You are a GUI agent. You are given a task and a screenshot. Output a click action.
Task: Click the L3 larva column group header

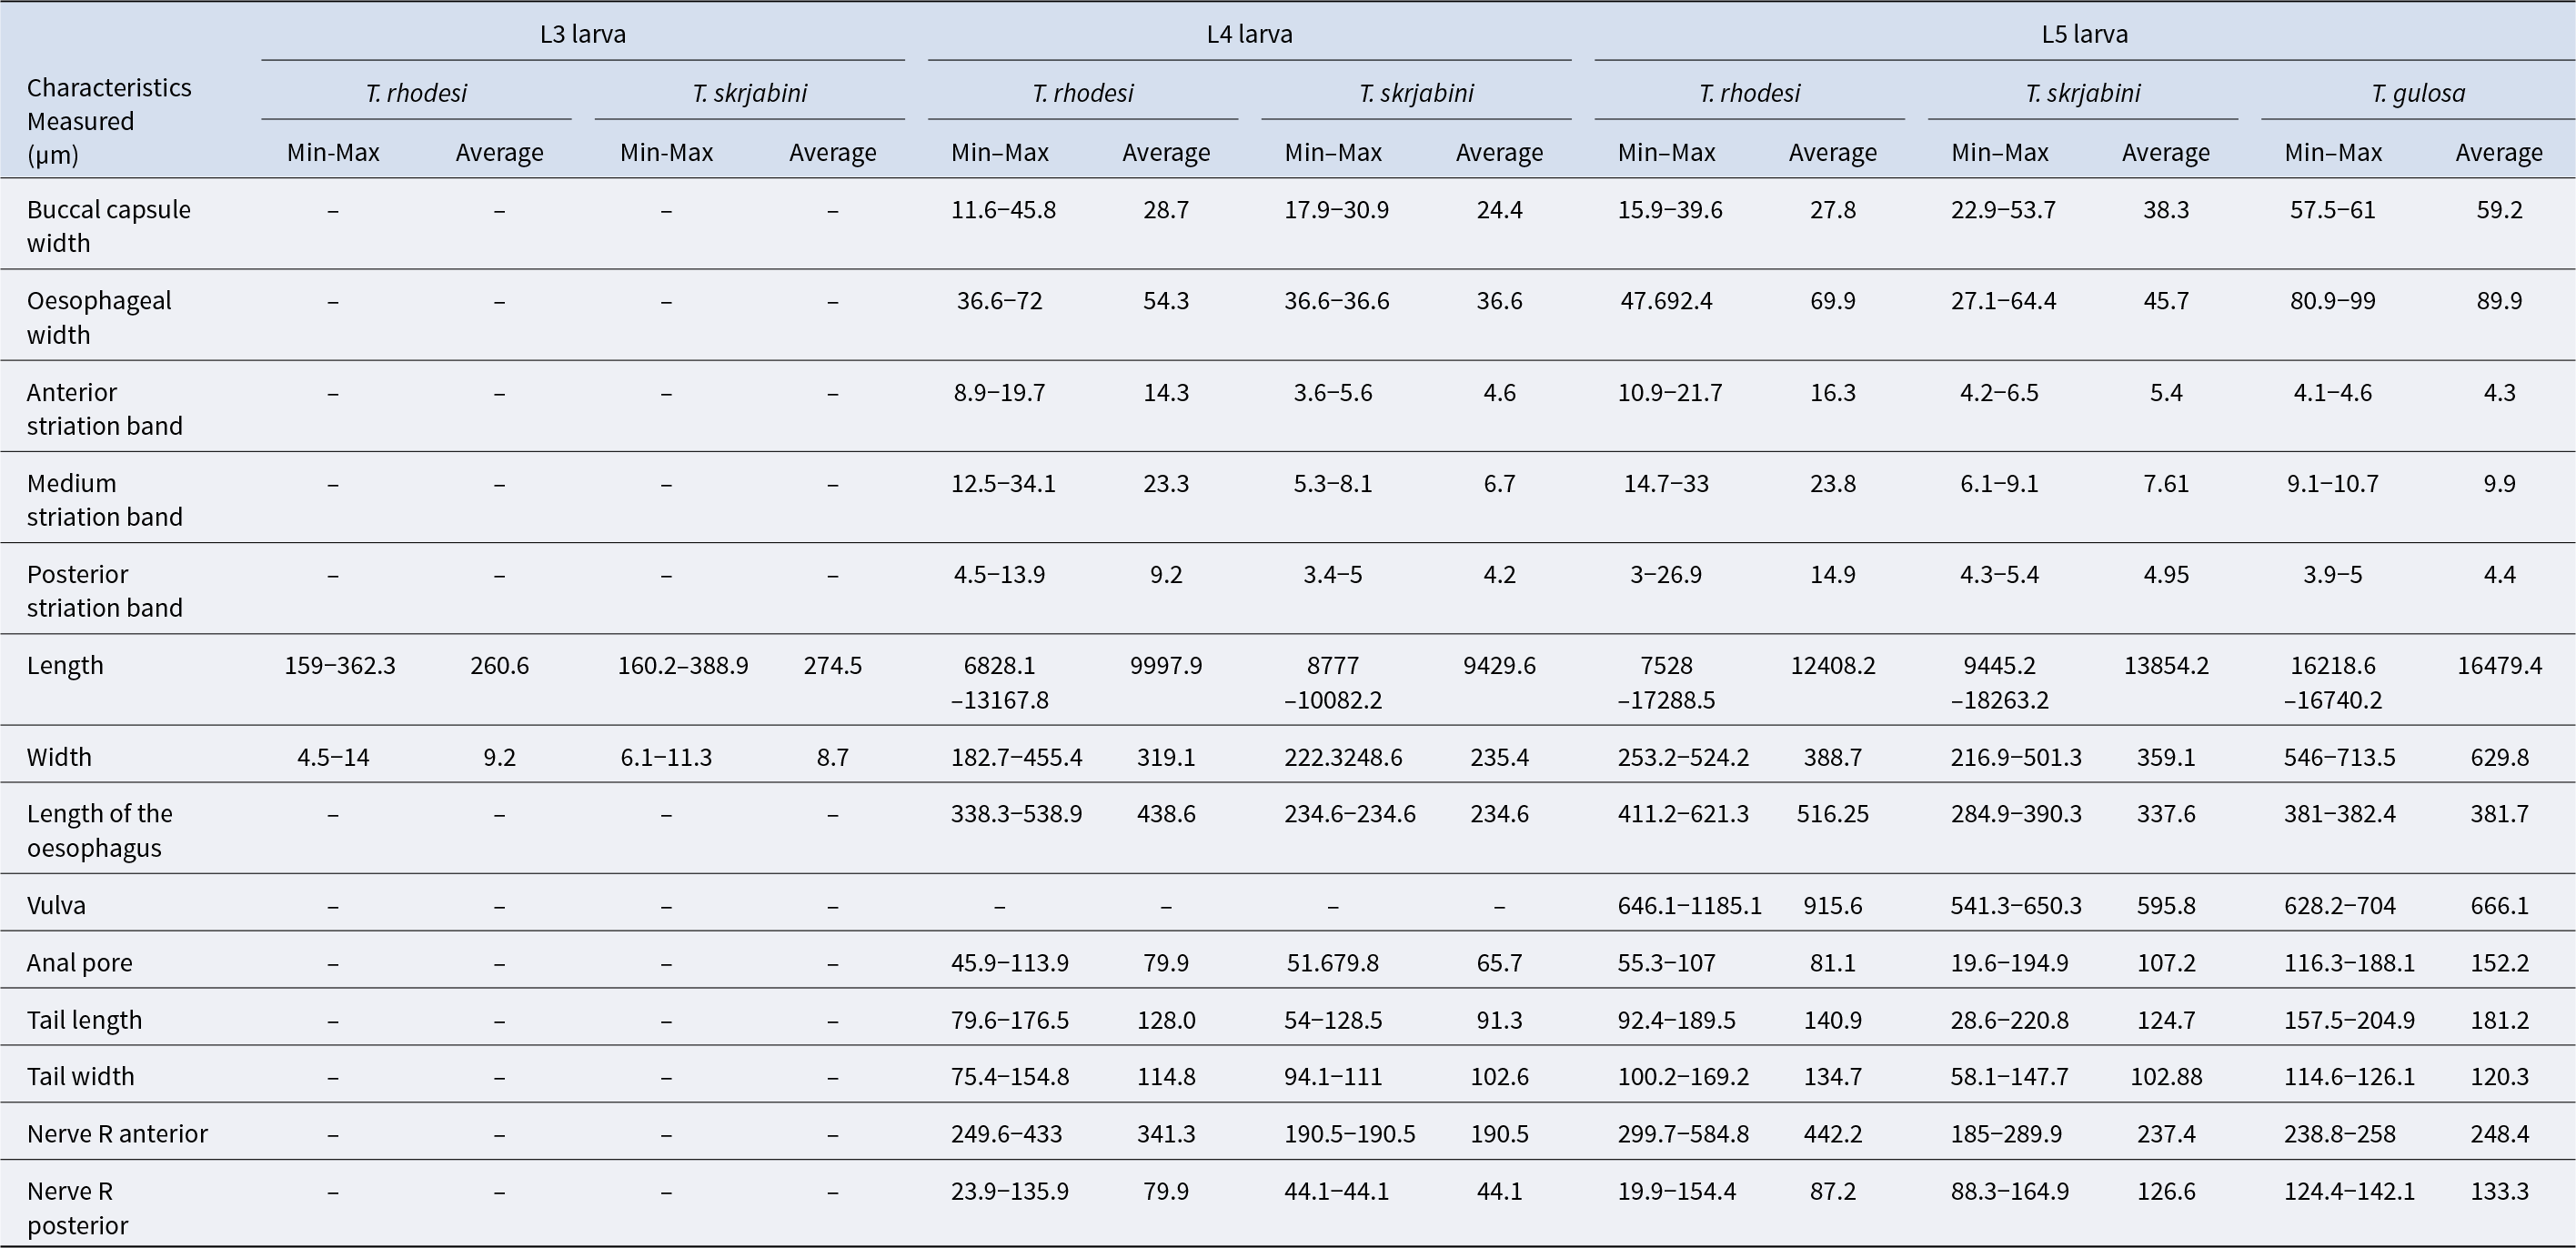(583, 34)
